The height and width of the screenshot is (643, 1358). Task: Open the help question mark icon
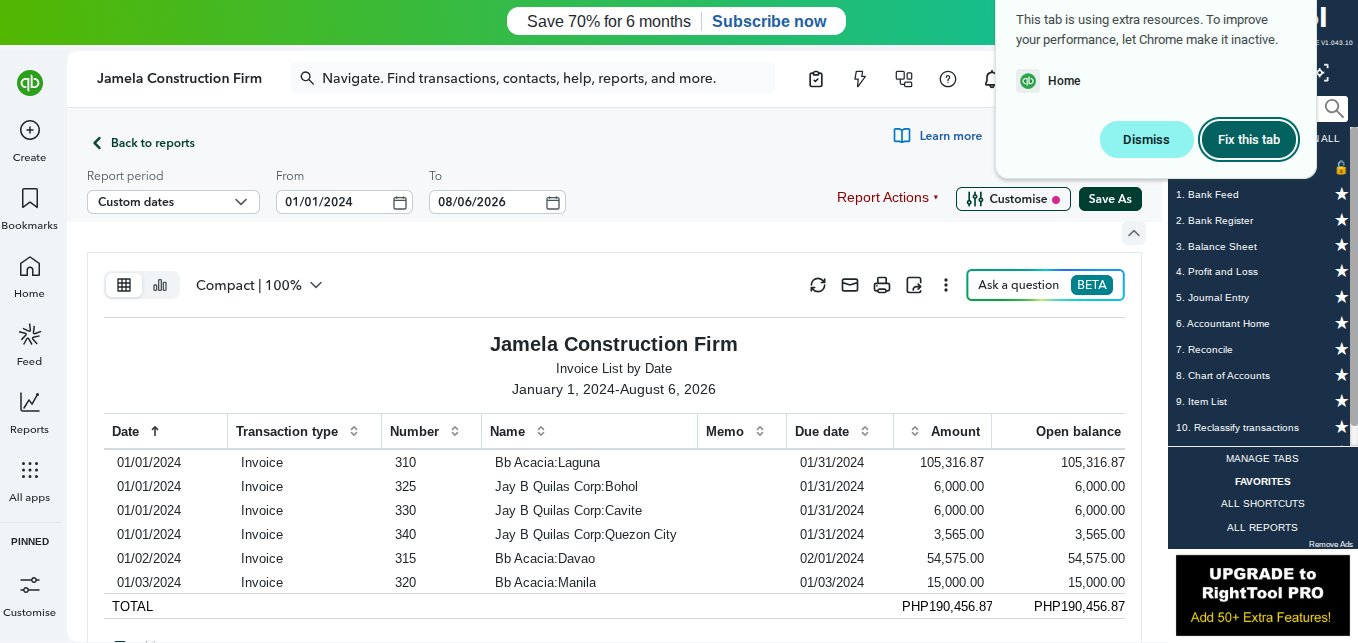(x=948, y=79)
